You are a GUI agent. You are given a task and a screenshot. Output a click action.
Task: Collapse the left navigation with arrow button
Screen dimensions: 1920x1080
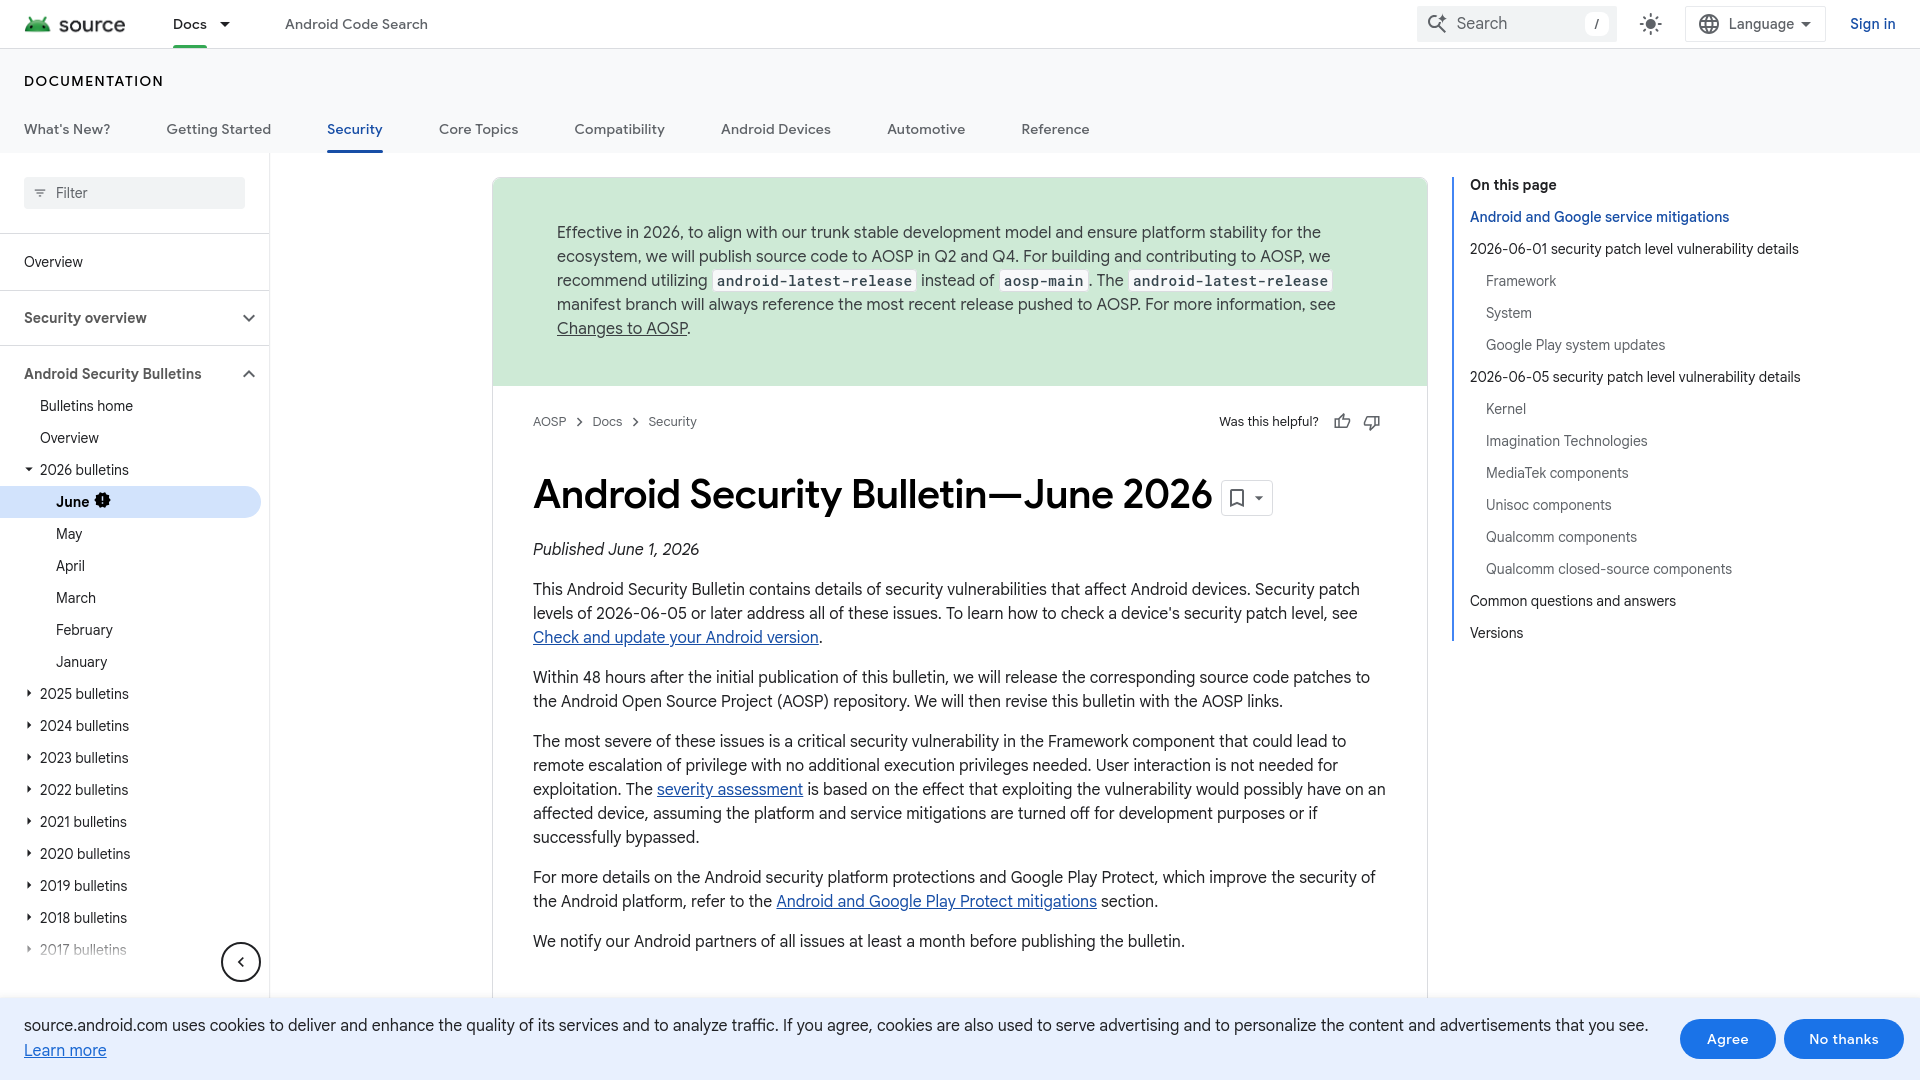(x=241, y=962)
